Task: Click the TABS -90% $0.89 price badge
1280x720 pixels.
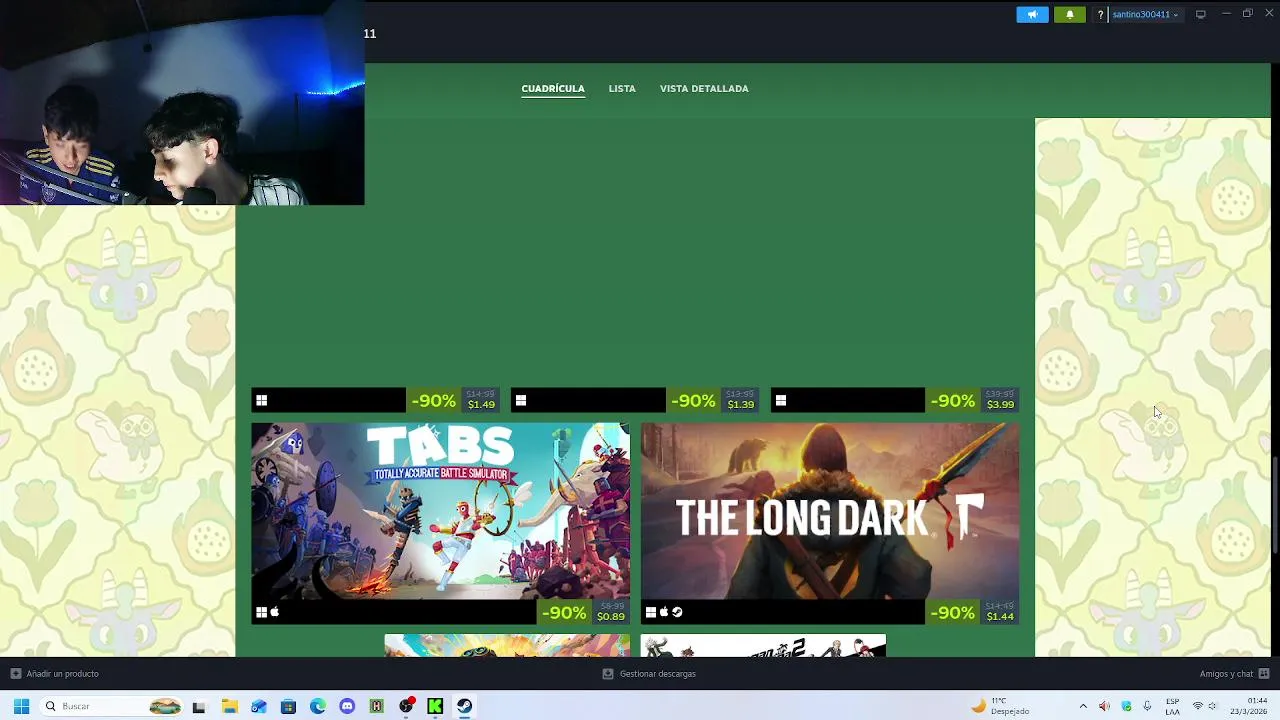Action: point(584,612)
